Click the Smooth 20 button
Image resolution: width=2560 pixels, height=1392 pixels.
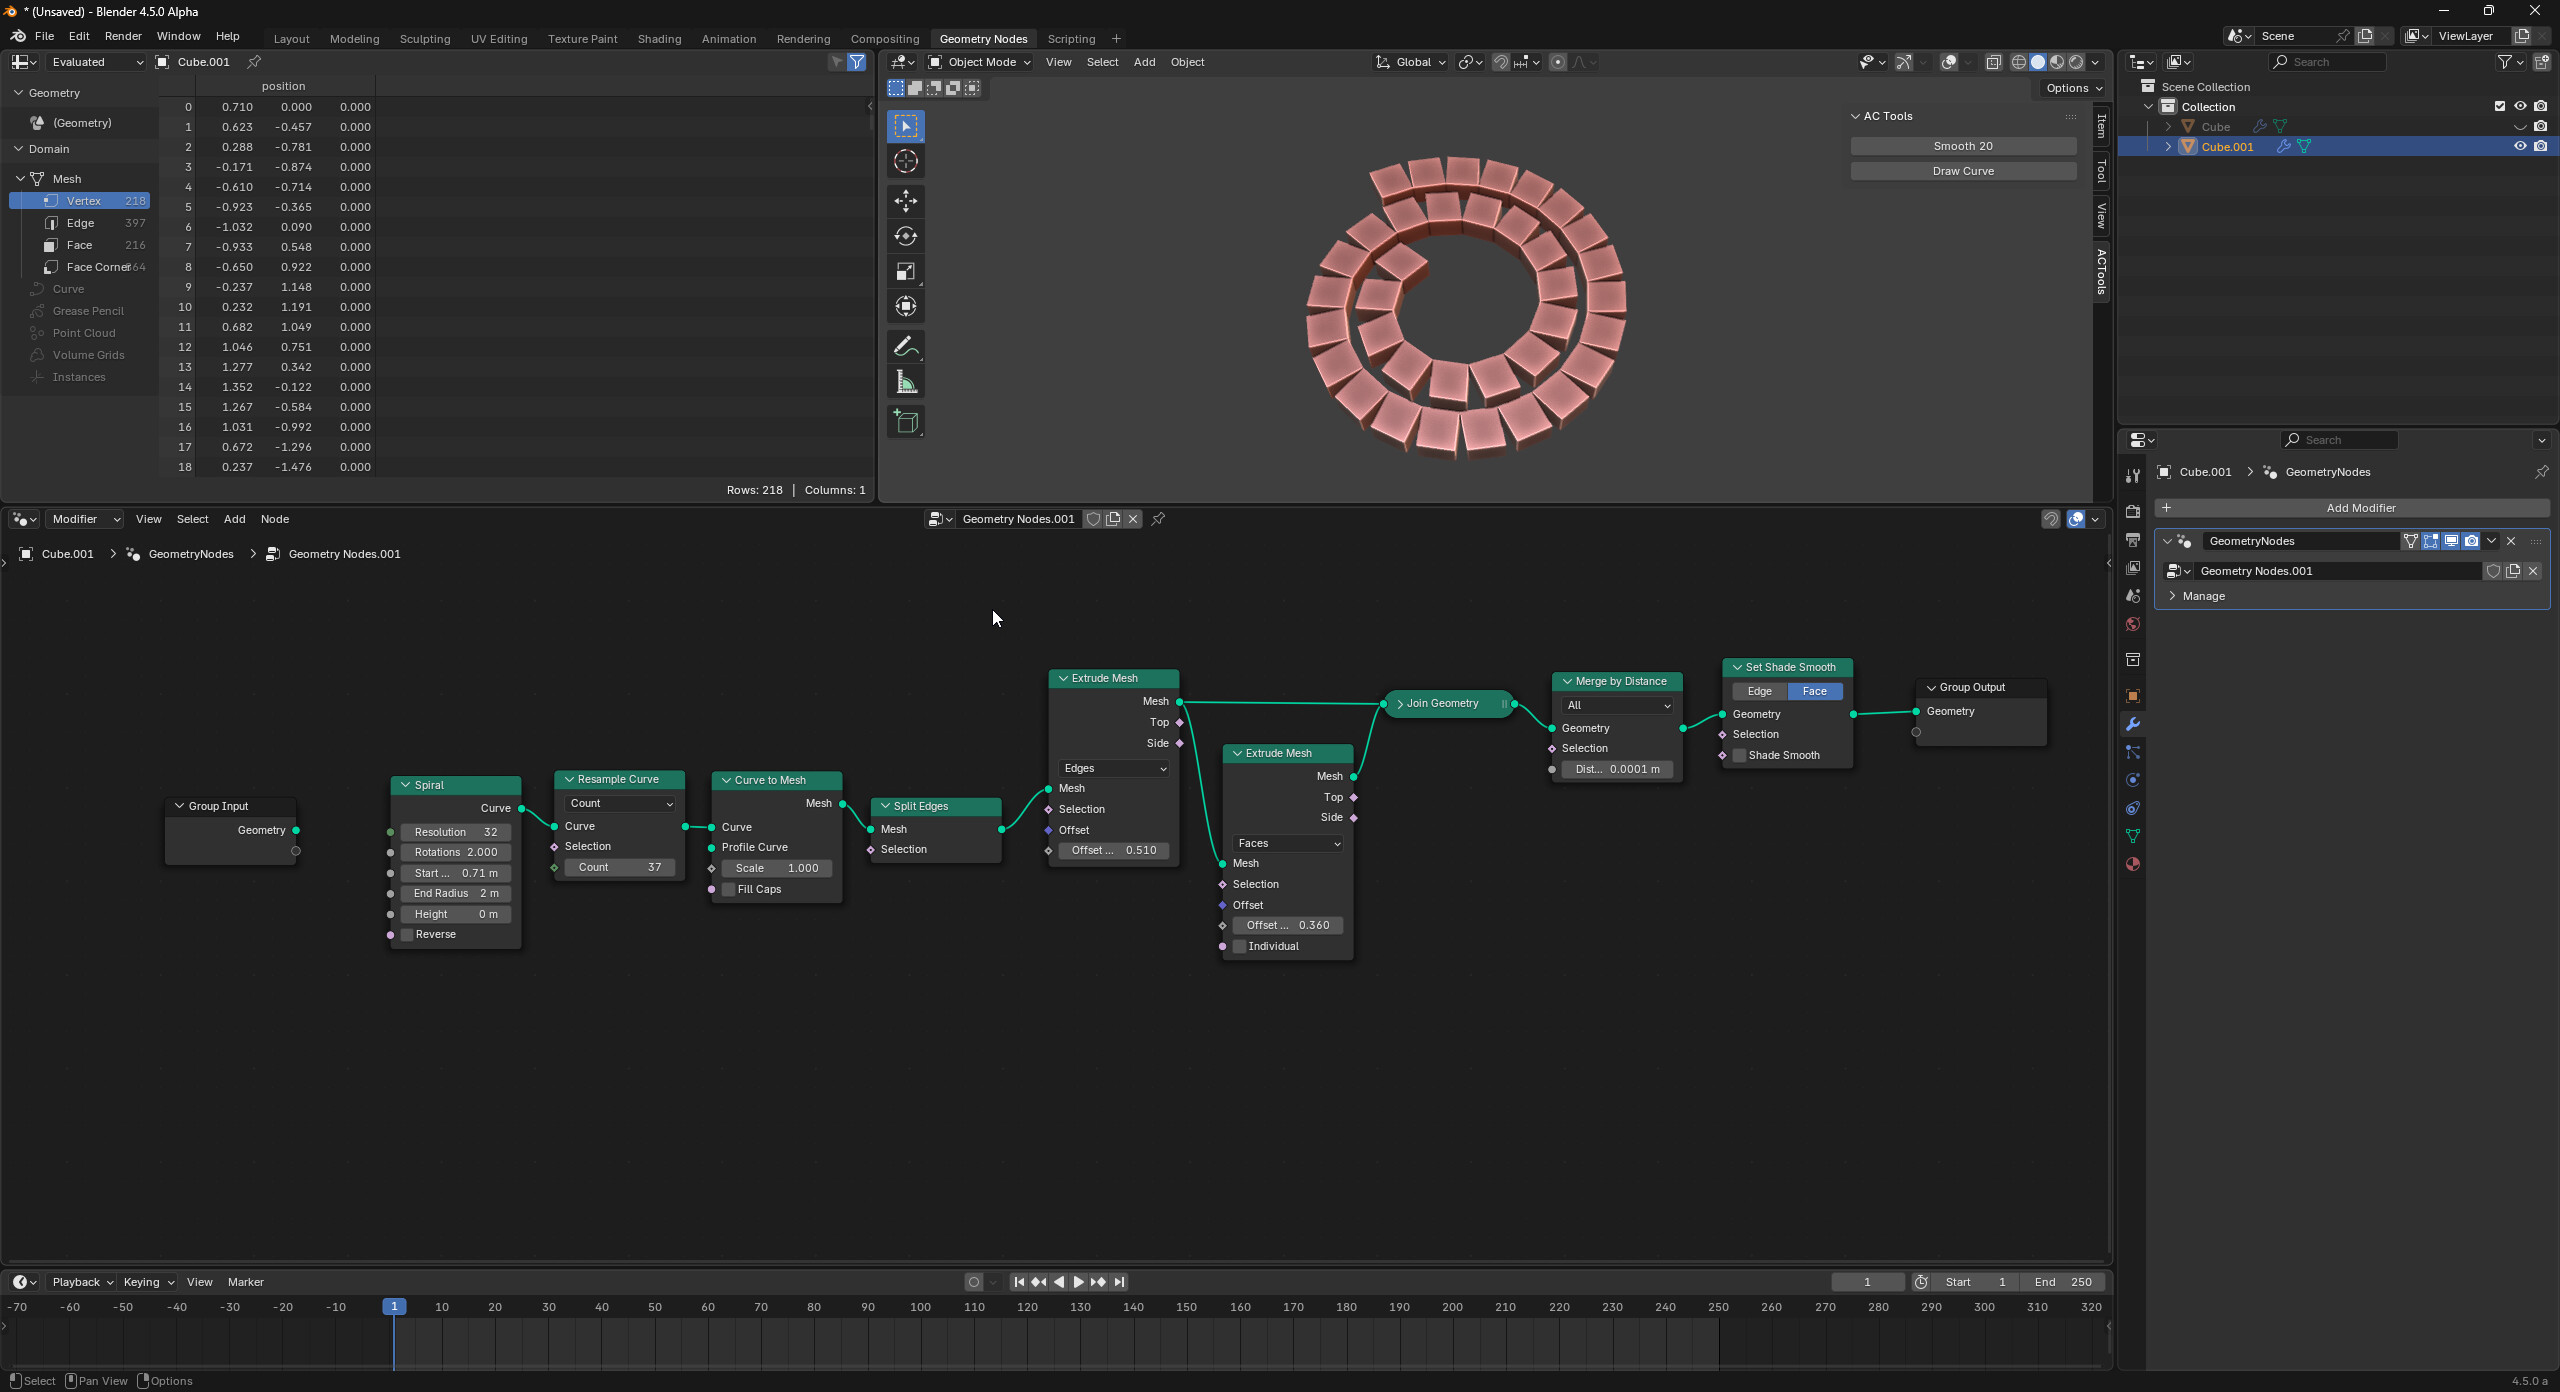click(1963, 146)
